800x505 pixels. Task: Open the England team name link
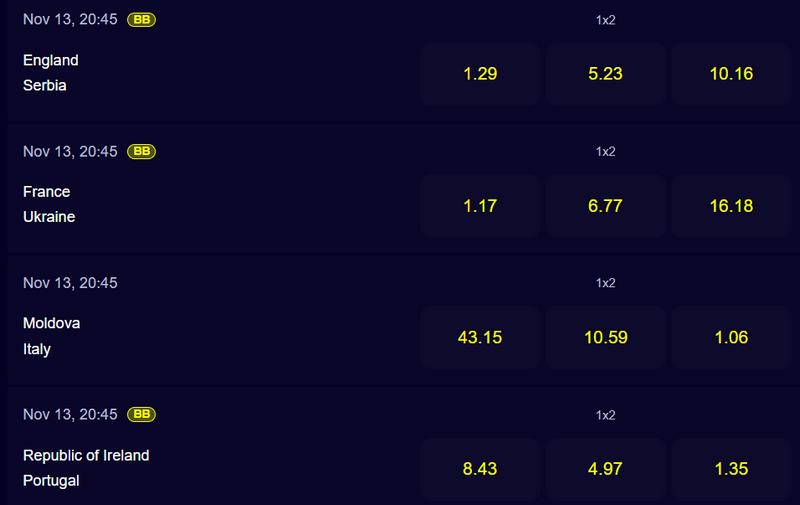(51, 60)
